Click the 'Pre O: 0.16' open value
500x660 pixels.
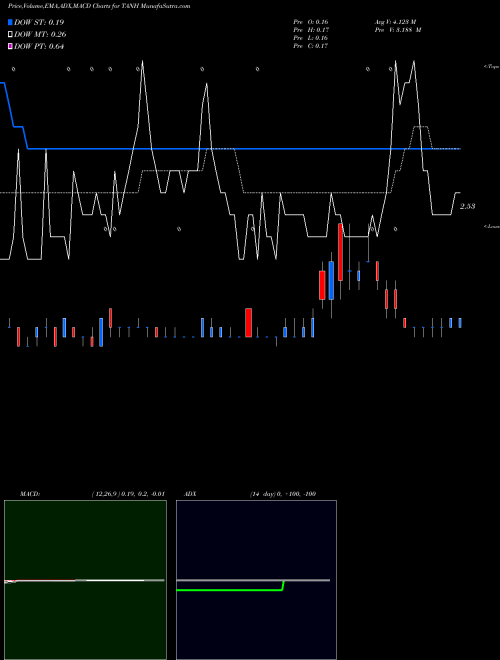pyautogui.click(x=311, y=22)
